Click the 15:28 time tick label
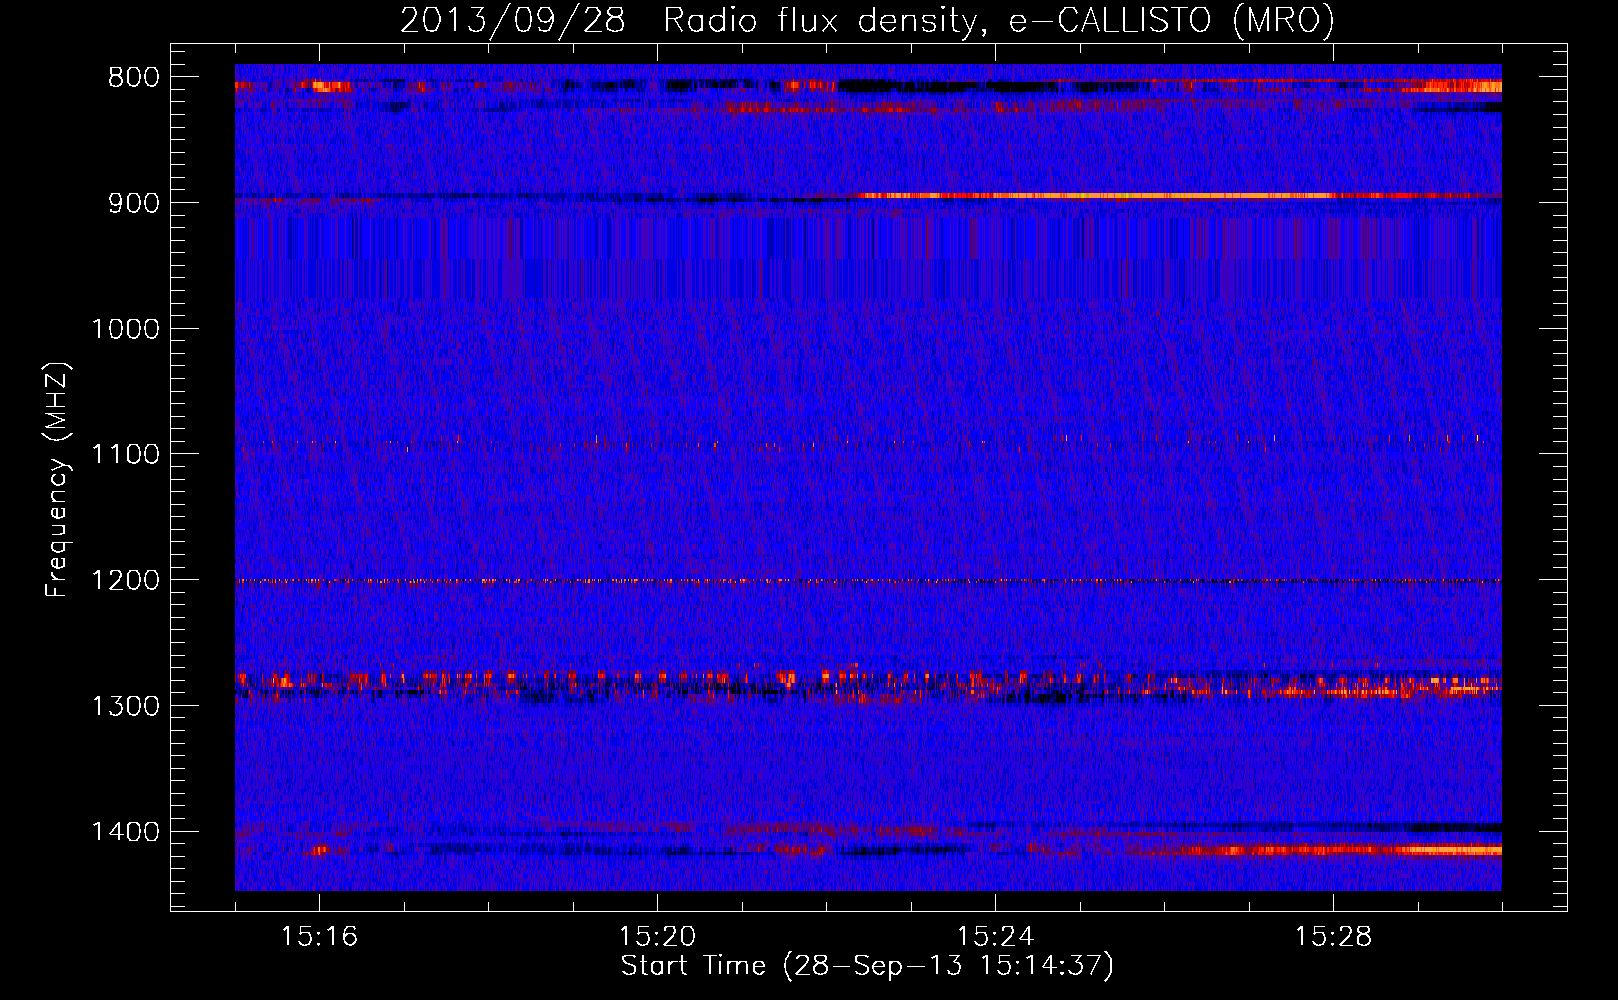 pos(1333,937)
